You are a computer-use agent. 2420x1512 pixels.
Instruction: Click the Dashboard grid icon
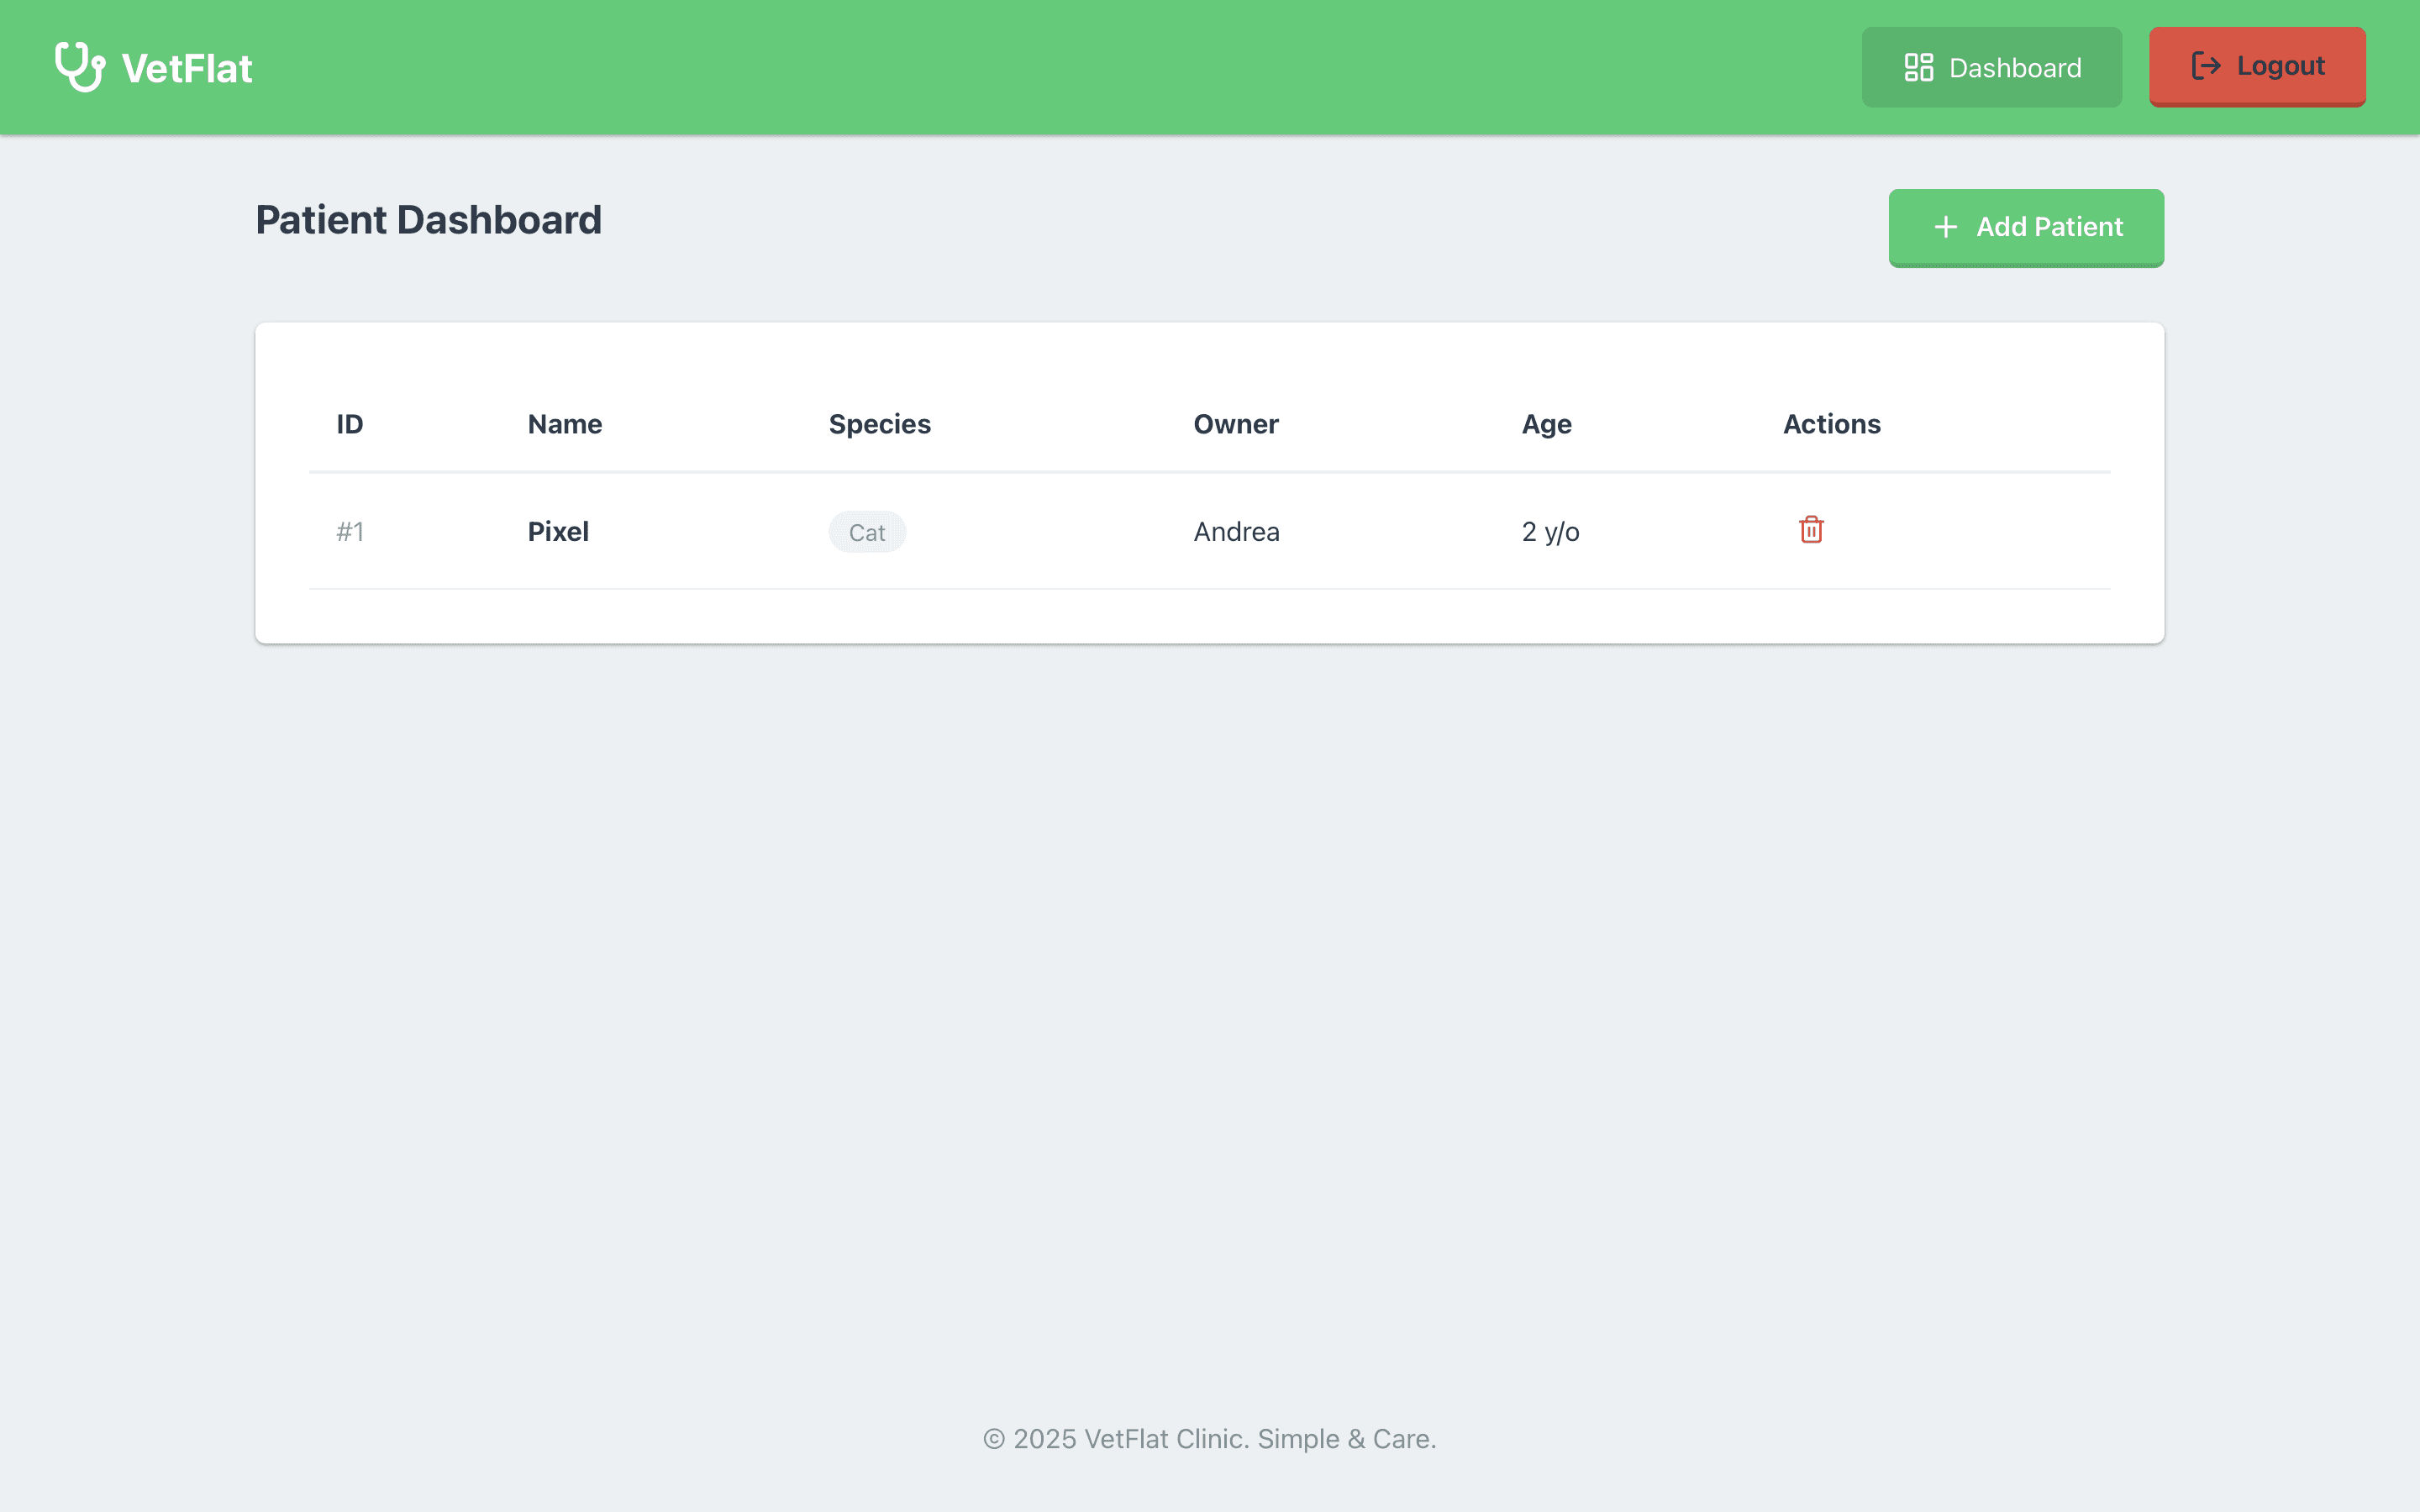tap(1918, 67)
